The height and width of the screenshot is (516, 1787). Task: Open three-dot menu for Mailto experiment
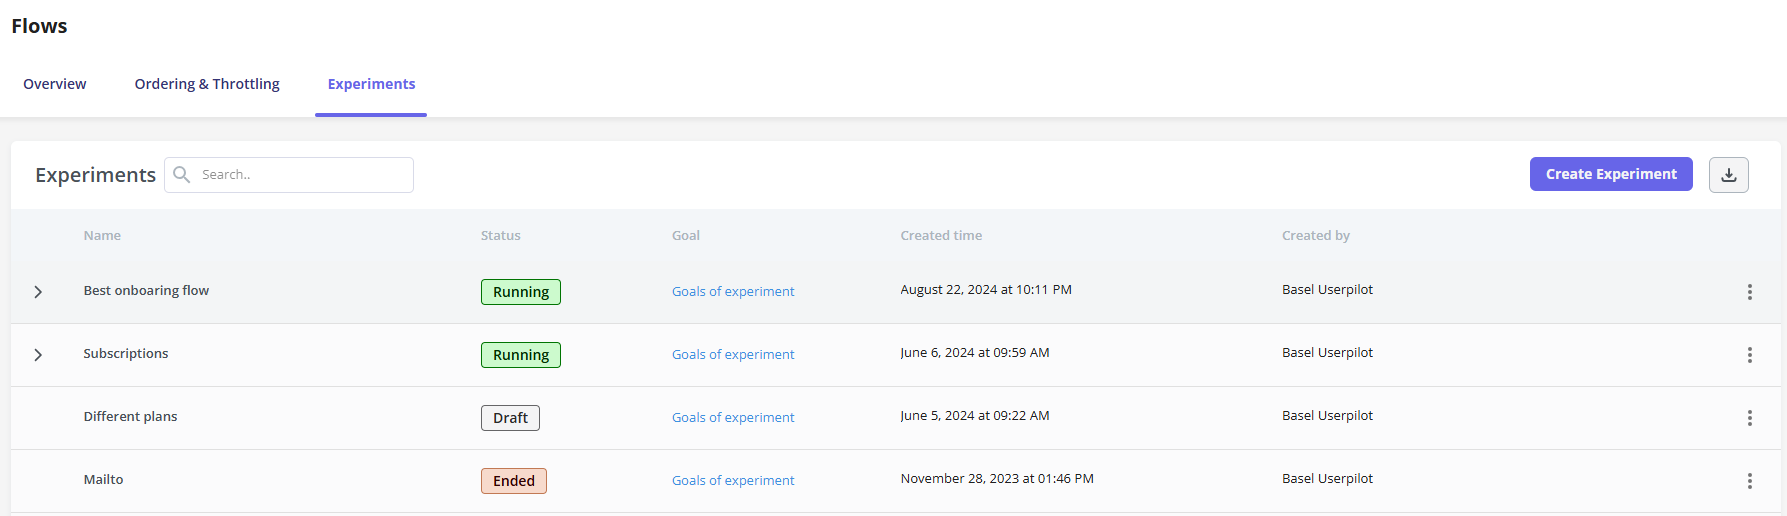pyautogui.click(x=1749, y=481)
